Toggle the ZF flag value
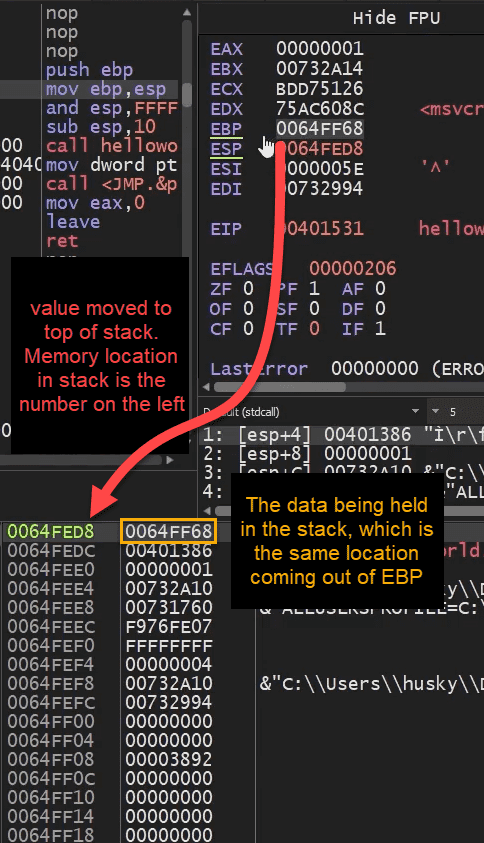Screen dimensions: 484x843 [248, 289]
